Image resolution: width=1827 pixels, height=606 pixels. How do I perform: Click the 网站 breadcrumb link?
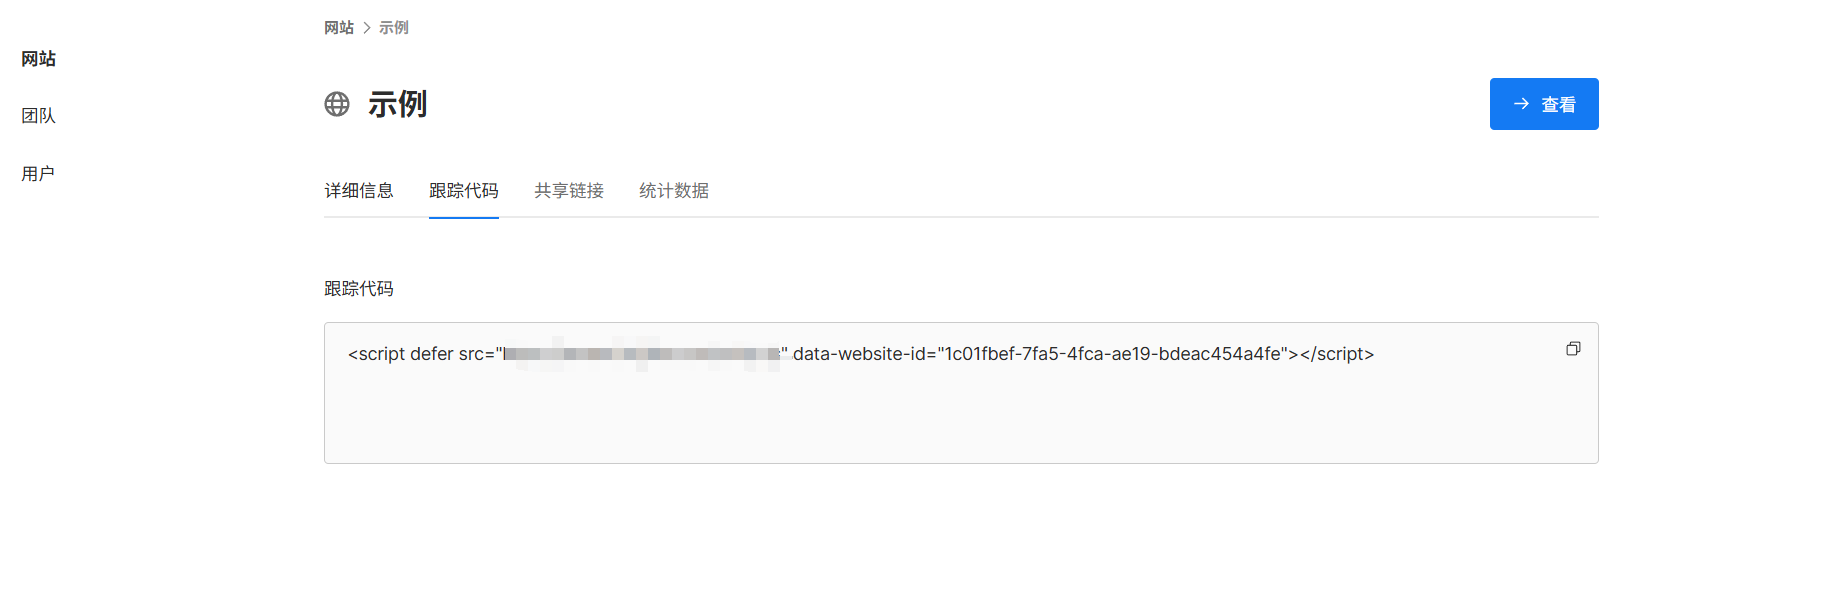point(339,28)
